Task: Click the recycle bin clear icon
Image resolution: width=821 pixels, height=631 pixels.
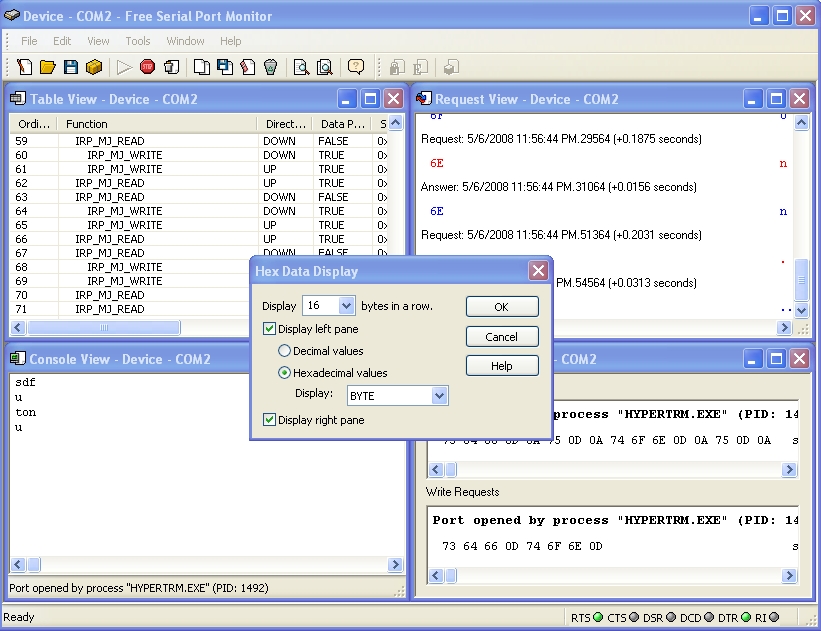Action: click(x=270, y=67)
